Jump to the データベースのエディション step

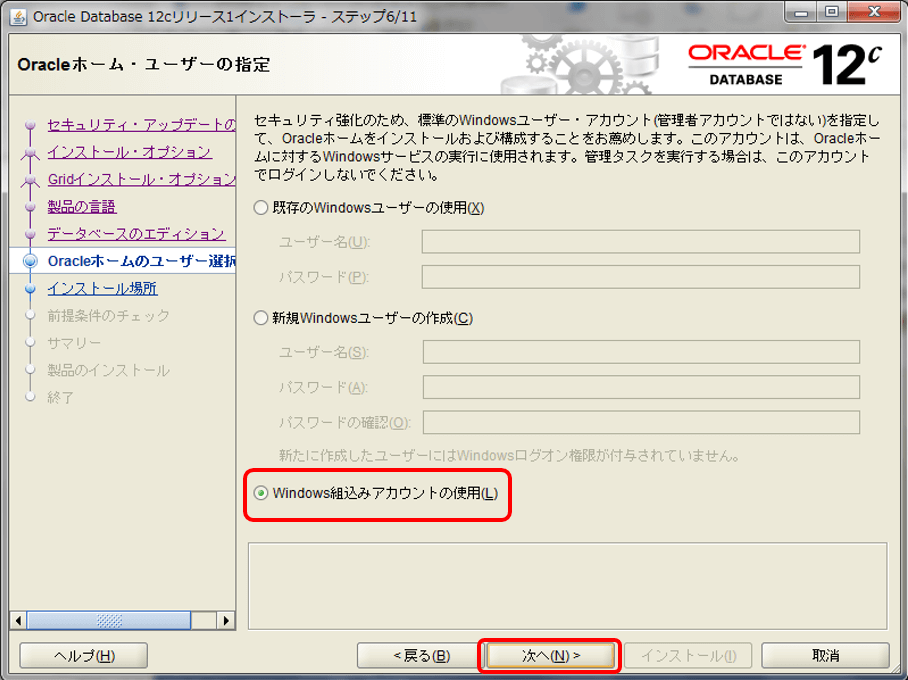136,234
